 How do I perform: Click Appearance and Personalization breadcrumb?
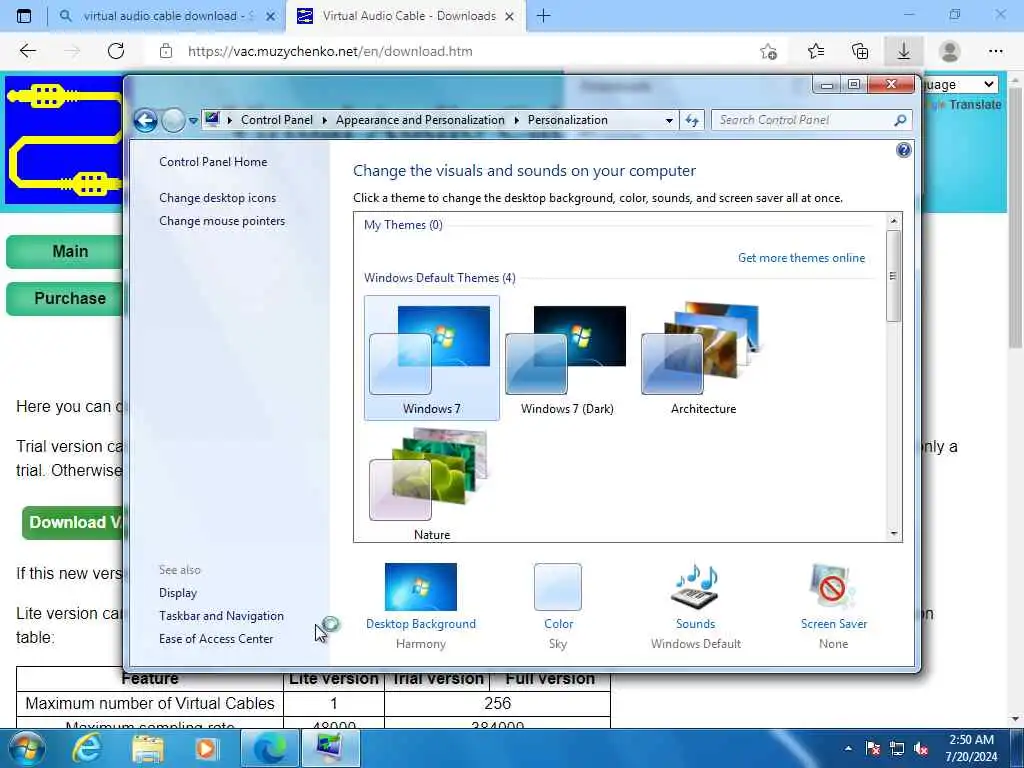click(420, 120)
